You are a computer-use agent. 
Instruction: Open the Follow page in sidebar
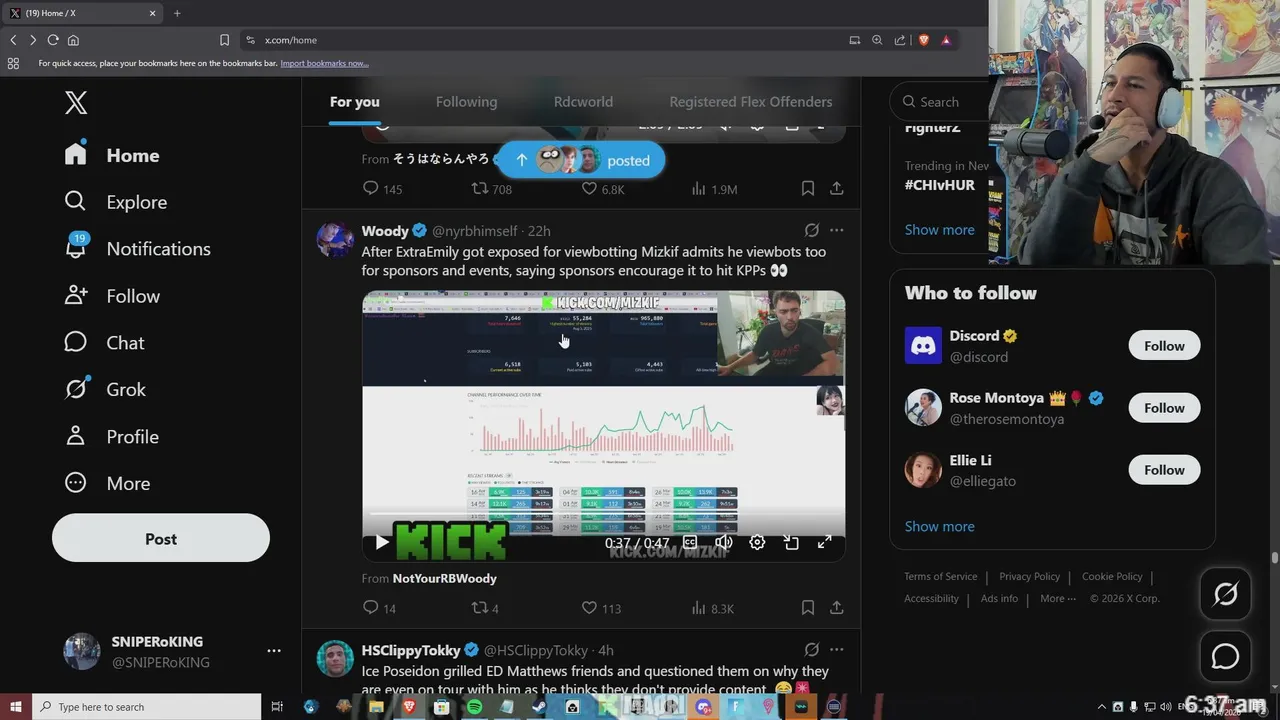[112, 296]
